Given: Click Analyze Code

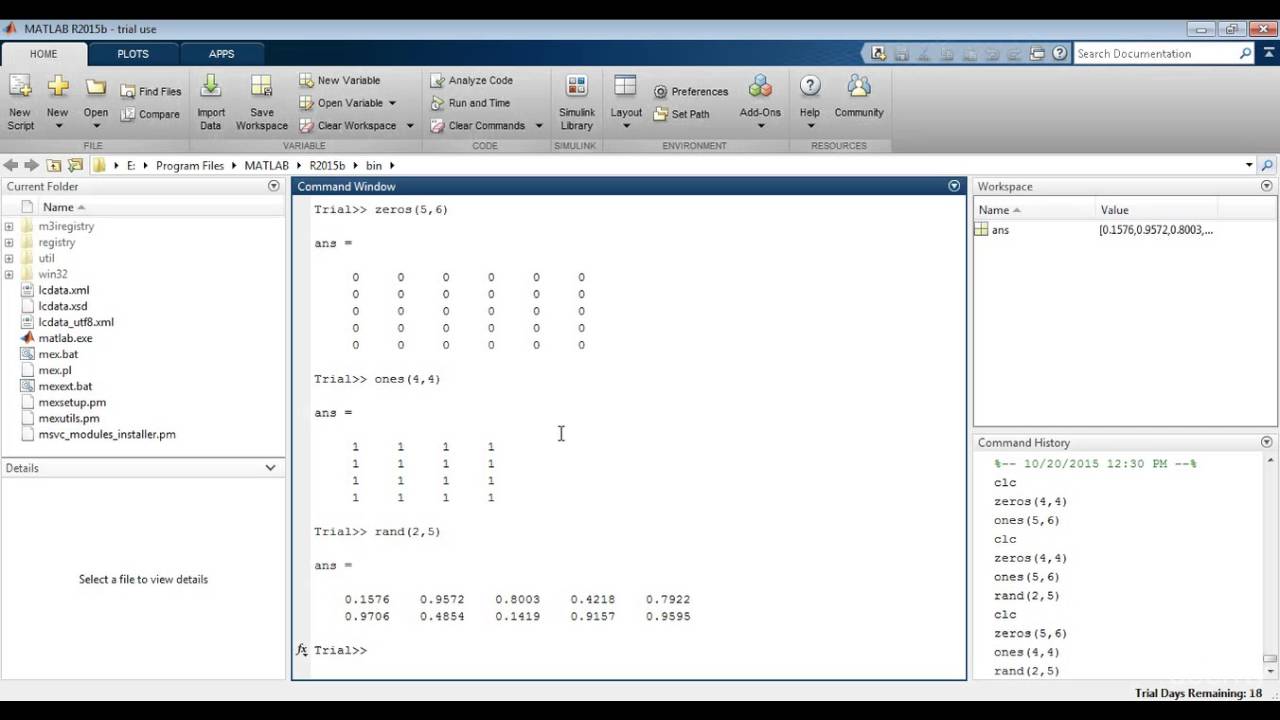Looking at the screenshot, I should [x=471, y=80].
